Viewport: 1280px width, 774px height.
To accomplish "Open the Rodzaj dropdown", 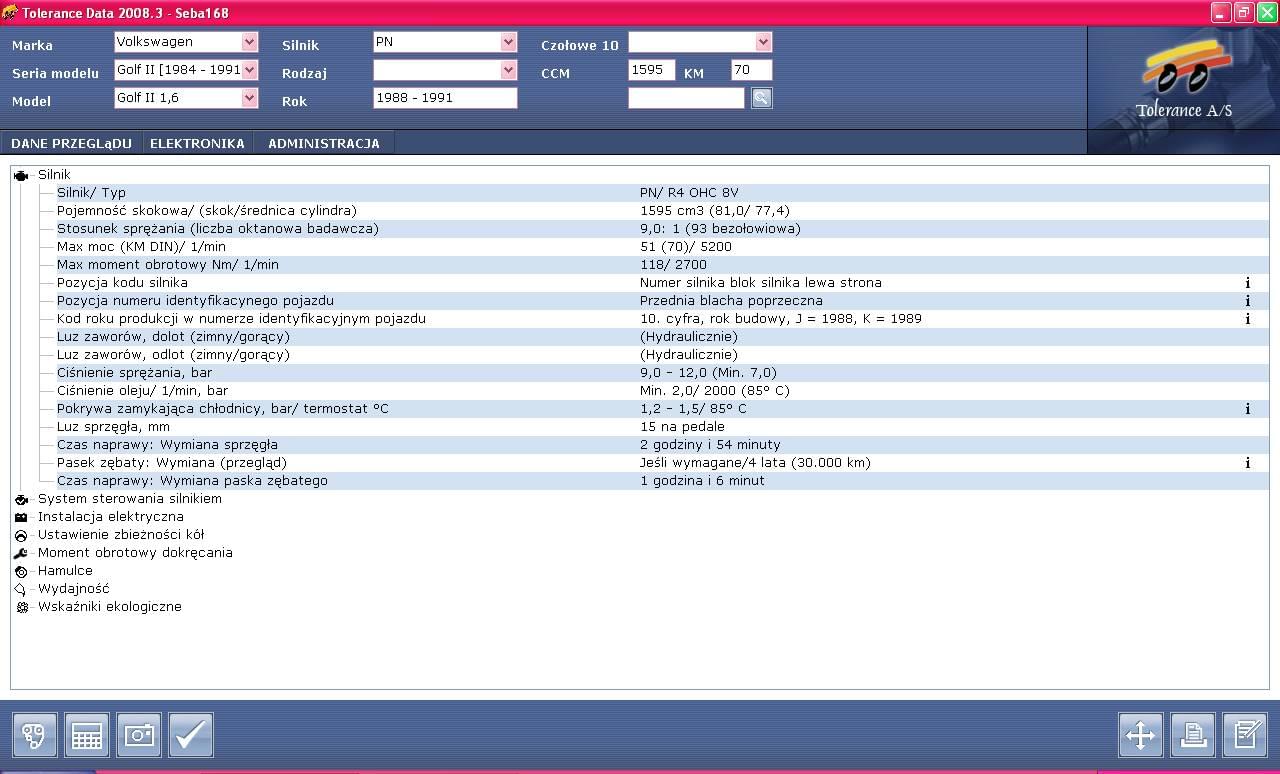I will [x=508, y=70].
